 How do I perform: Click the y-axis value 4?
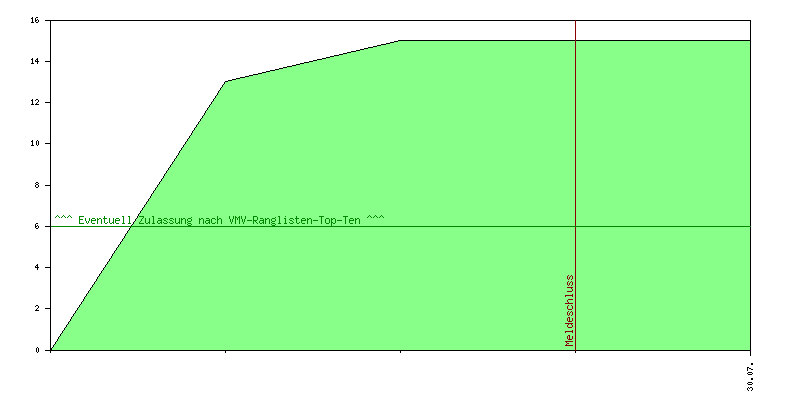37,268
